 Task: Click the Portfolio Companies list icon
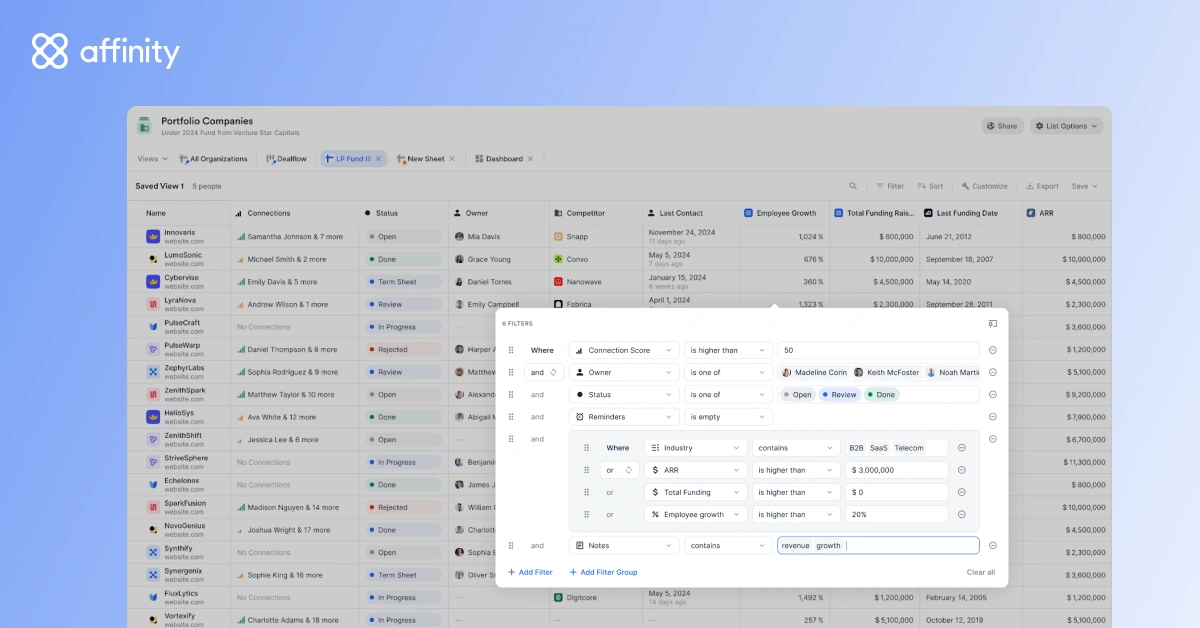point(144,126)
